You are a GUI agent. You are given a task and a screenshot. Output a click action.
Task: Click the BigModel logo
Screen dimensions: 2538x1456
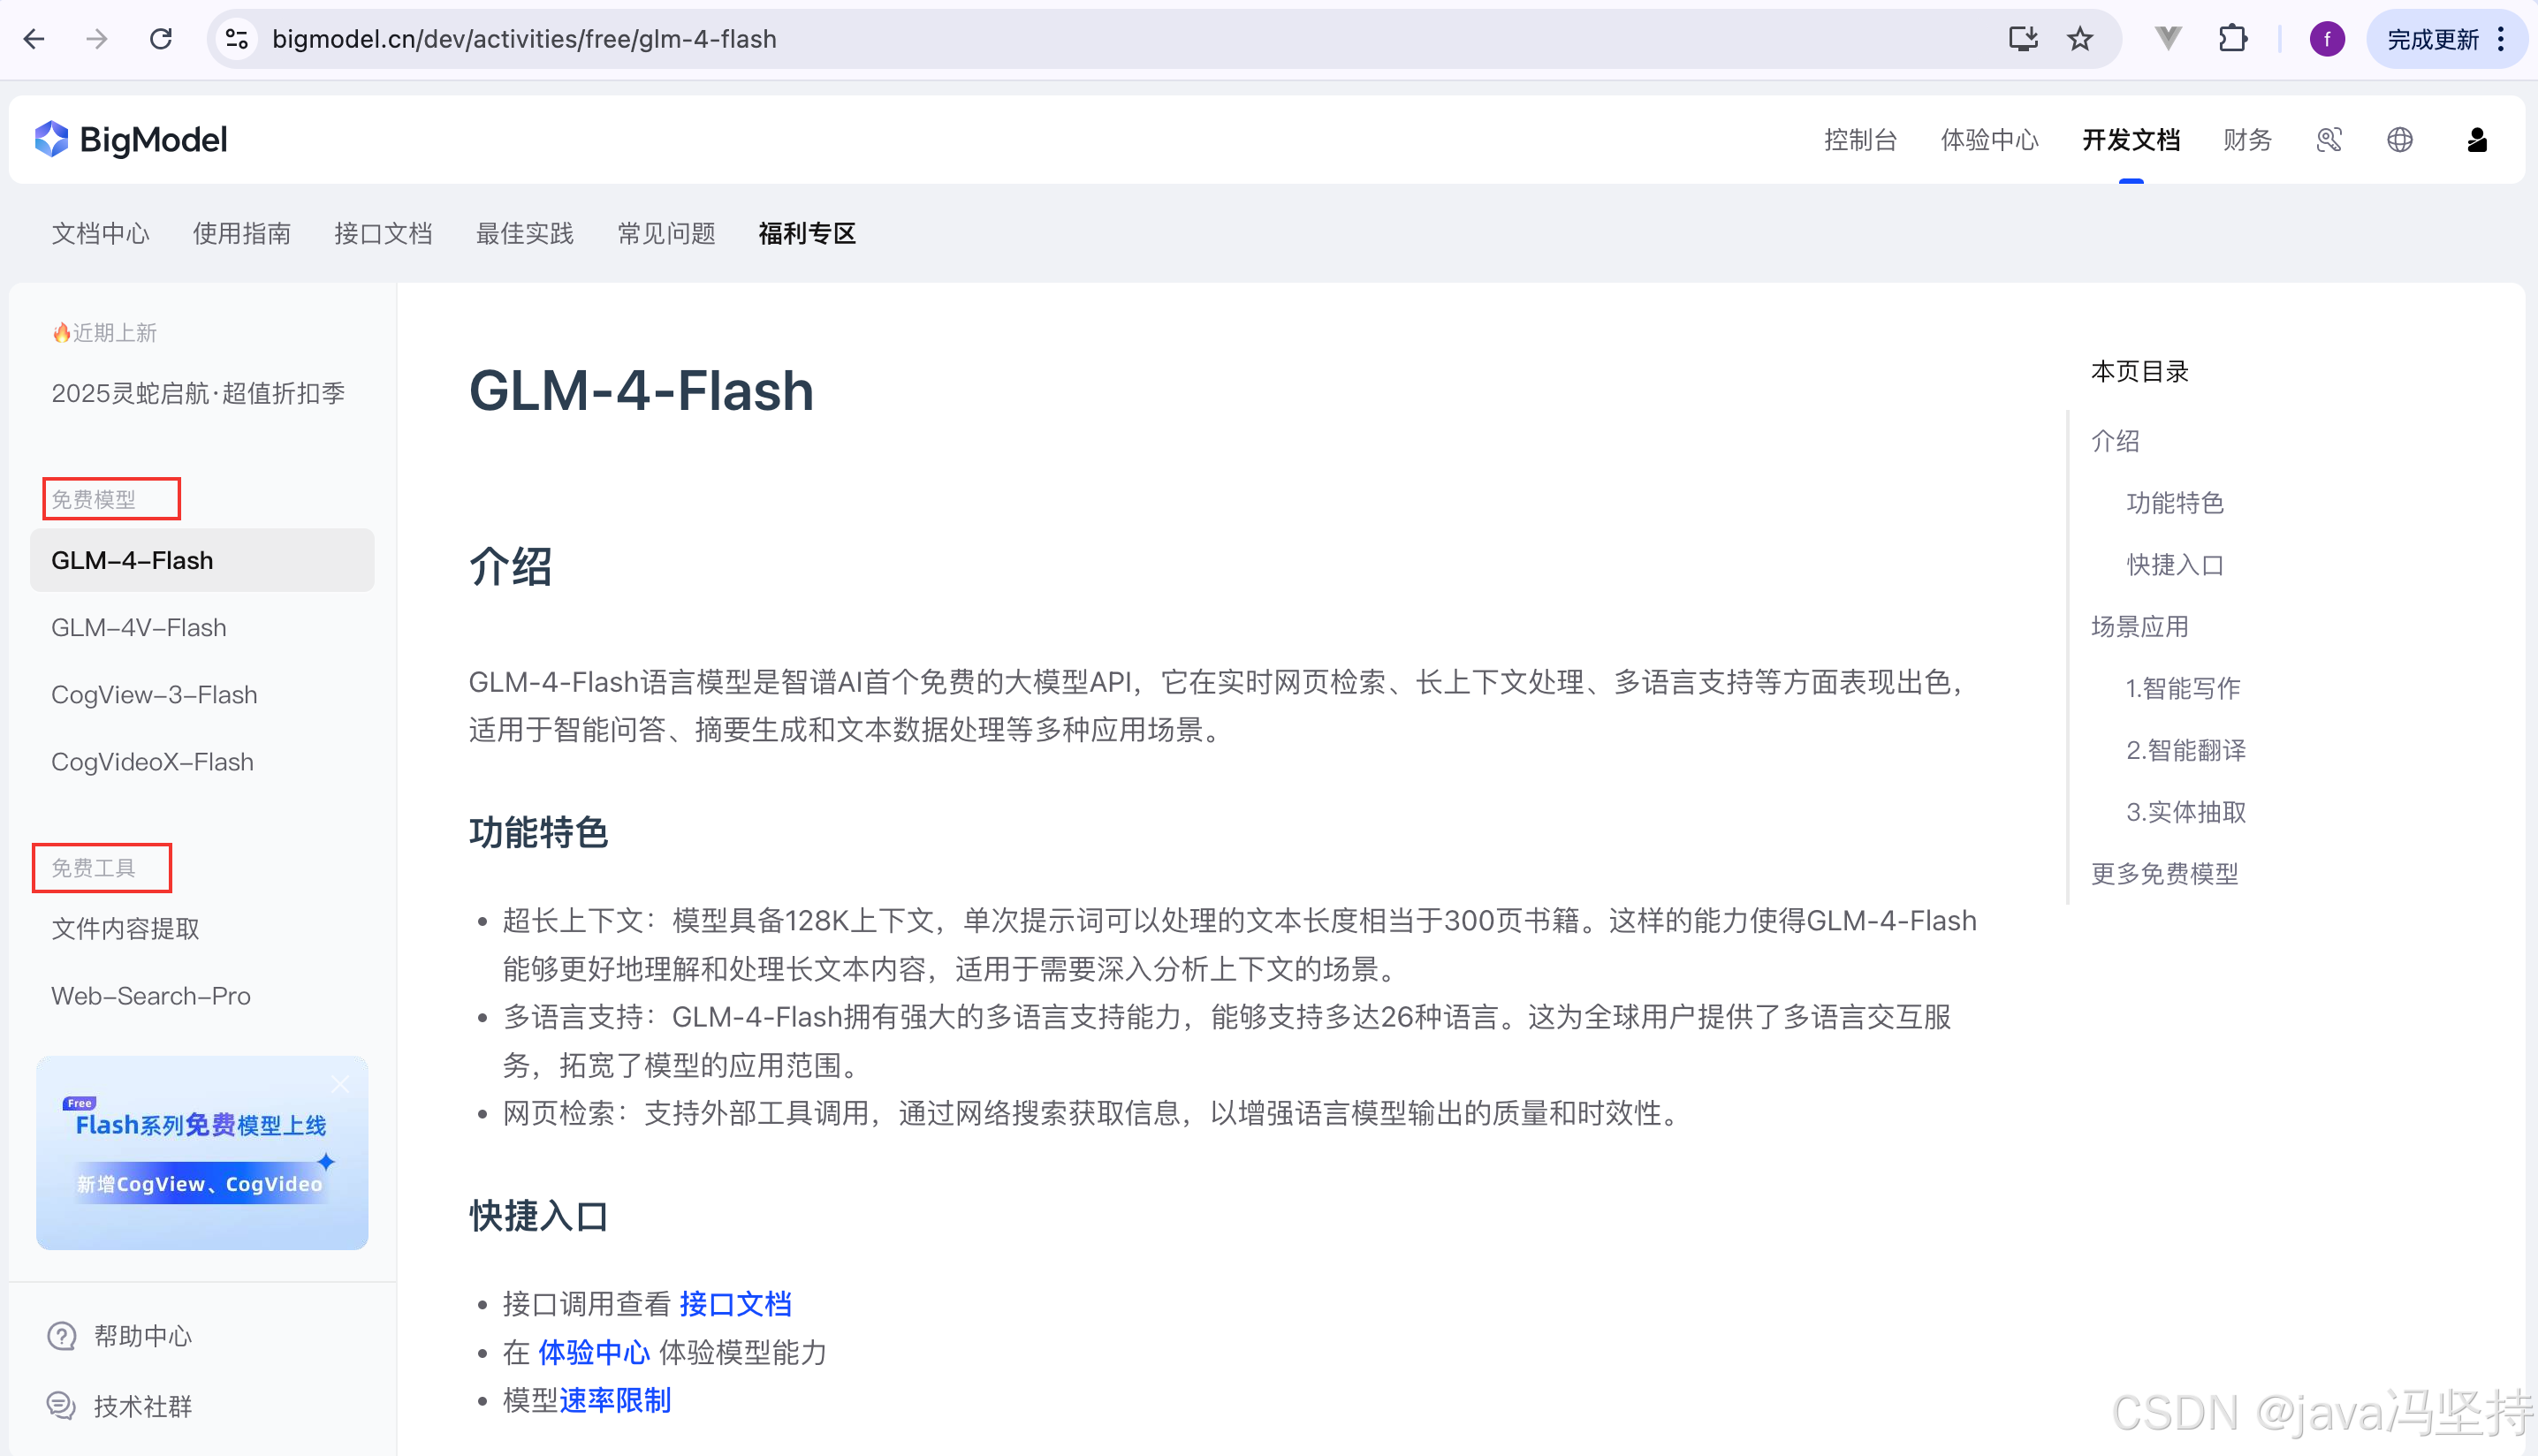tap(131, 140)
